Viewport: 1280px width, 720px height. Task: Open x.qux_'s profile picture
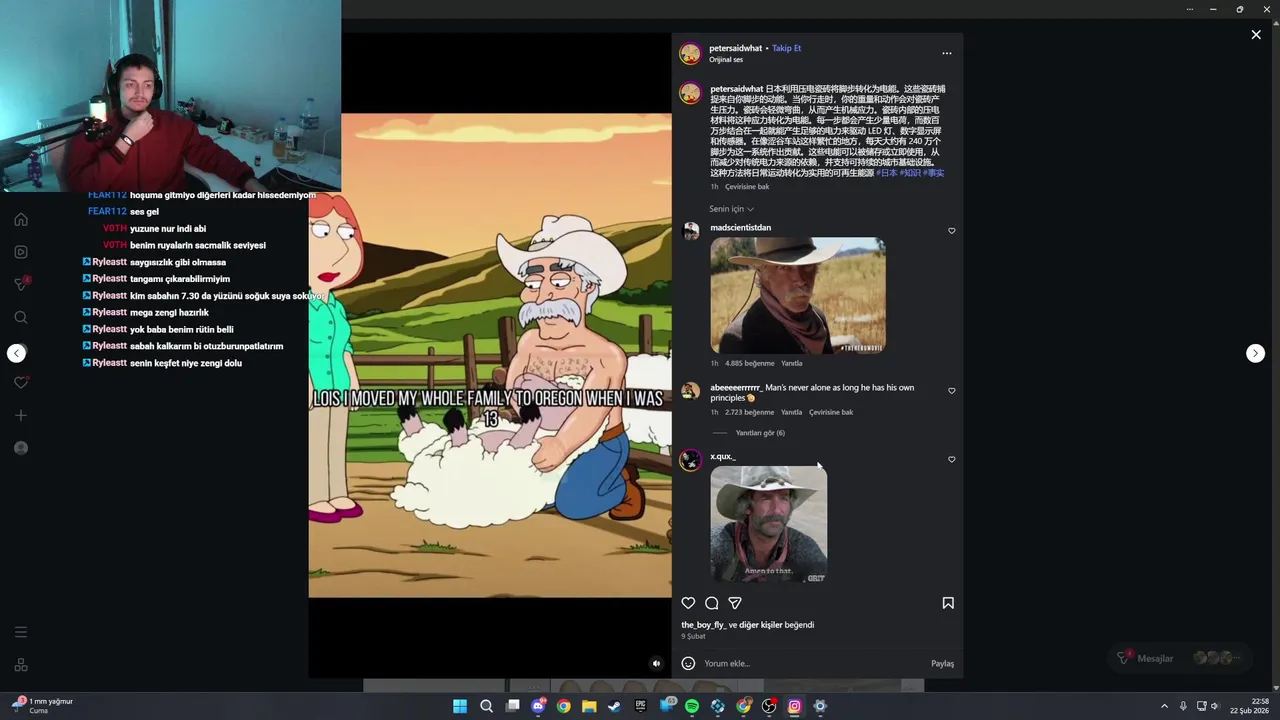point(690,460)
